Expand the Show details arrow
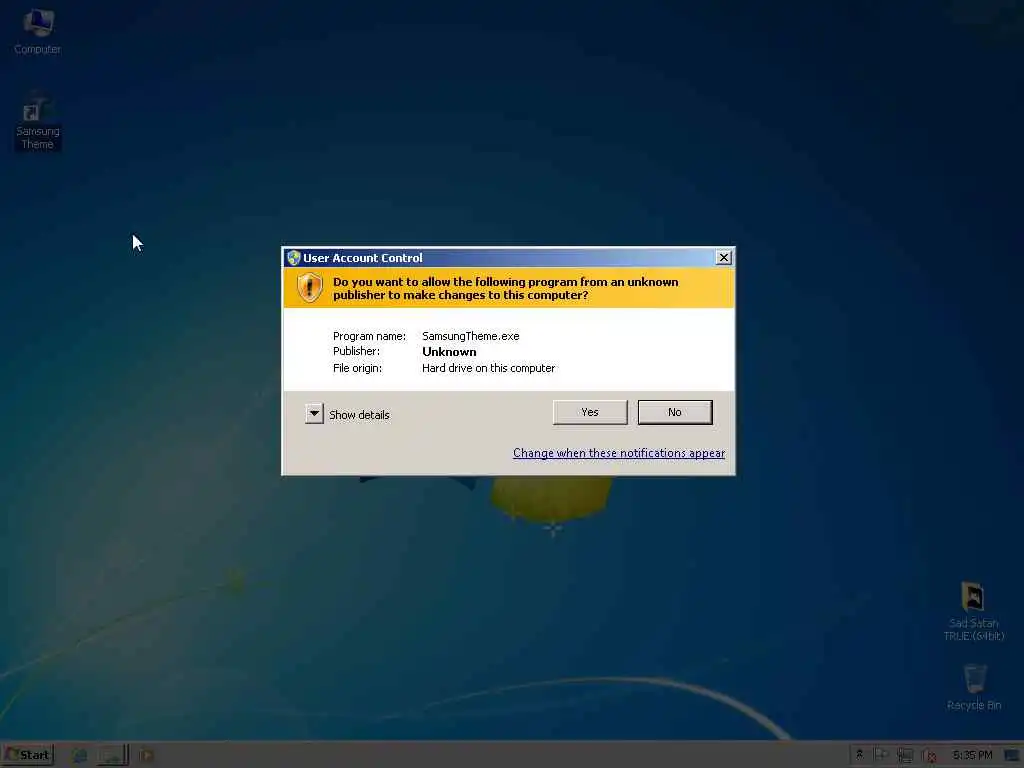 314,414
